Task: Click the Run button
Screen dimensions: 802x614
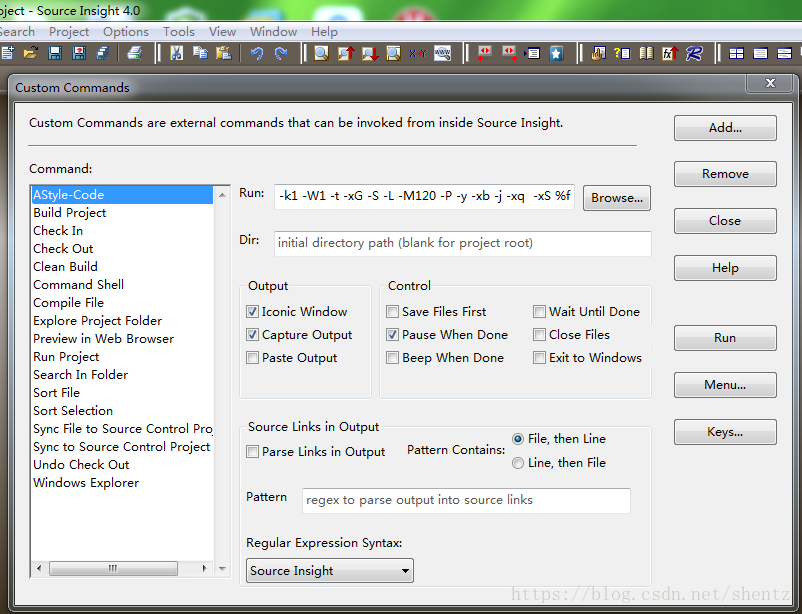Action: [x=725, y=338]
